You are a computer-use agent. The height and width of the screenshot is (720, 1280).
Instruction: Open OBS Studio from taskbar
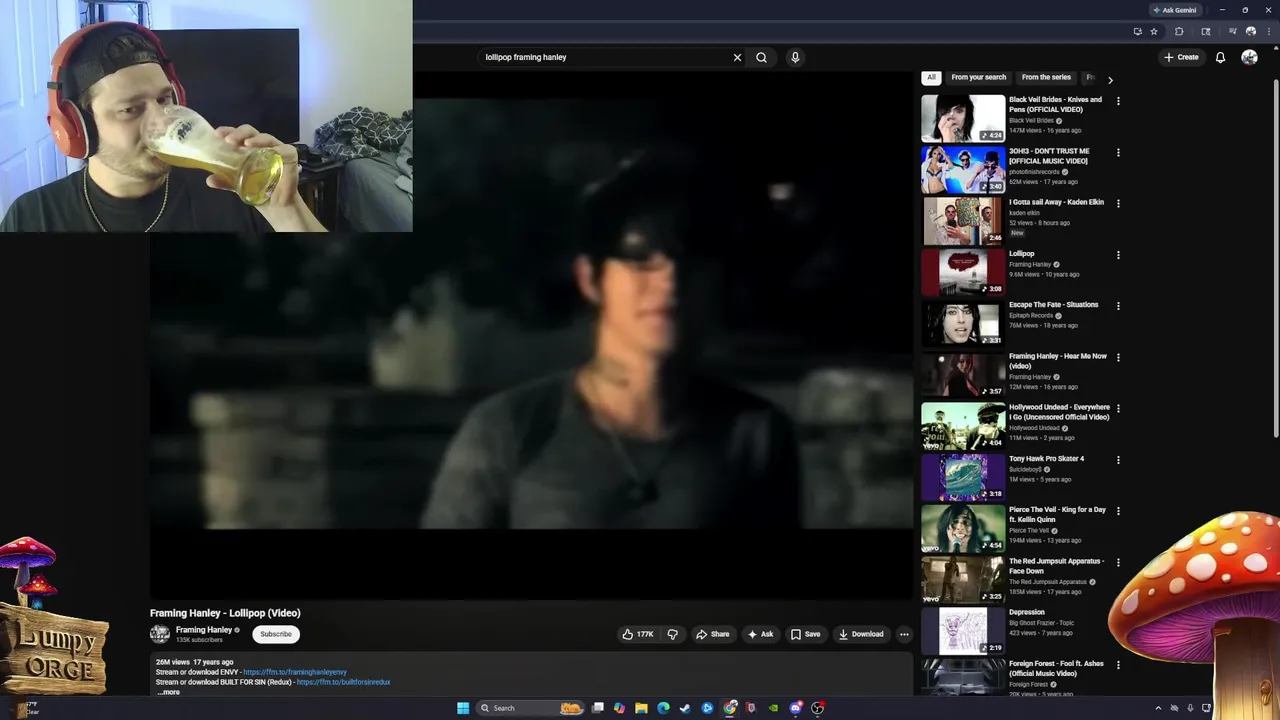(818, 708)
